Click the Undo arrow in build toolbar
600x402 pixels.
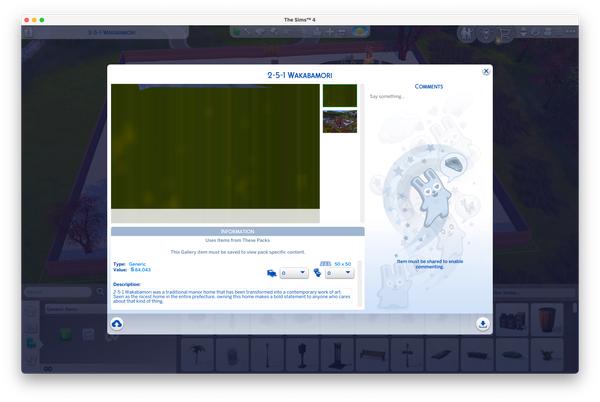point(288,32)
